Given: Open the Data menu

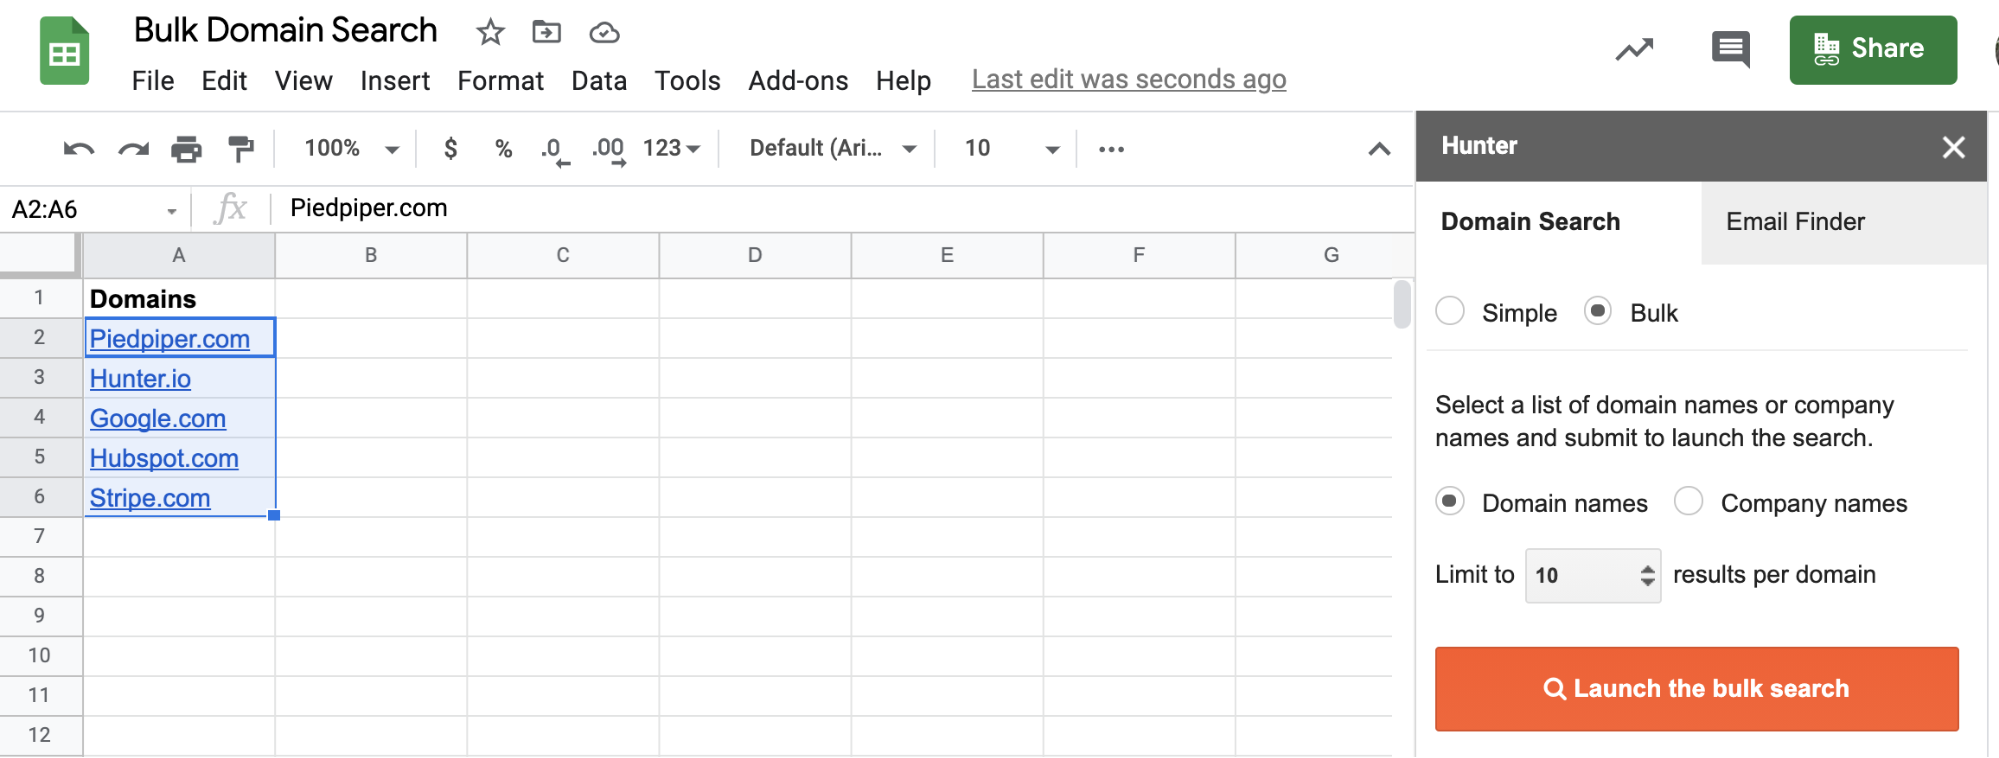Looking at the screenshot, I should [x=599, y=81].
